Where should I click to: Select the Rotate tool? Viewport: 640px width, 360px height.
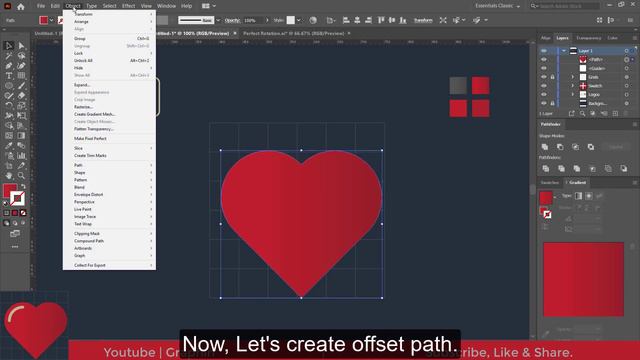(x=9, y=106)
